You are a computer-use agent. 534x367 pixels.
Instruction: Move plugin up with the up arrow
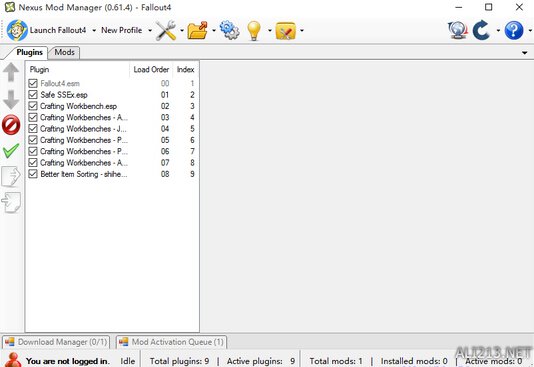(11, 72)
